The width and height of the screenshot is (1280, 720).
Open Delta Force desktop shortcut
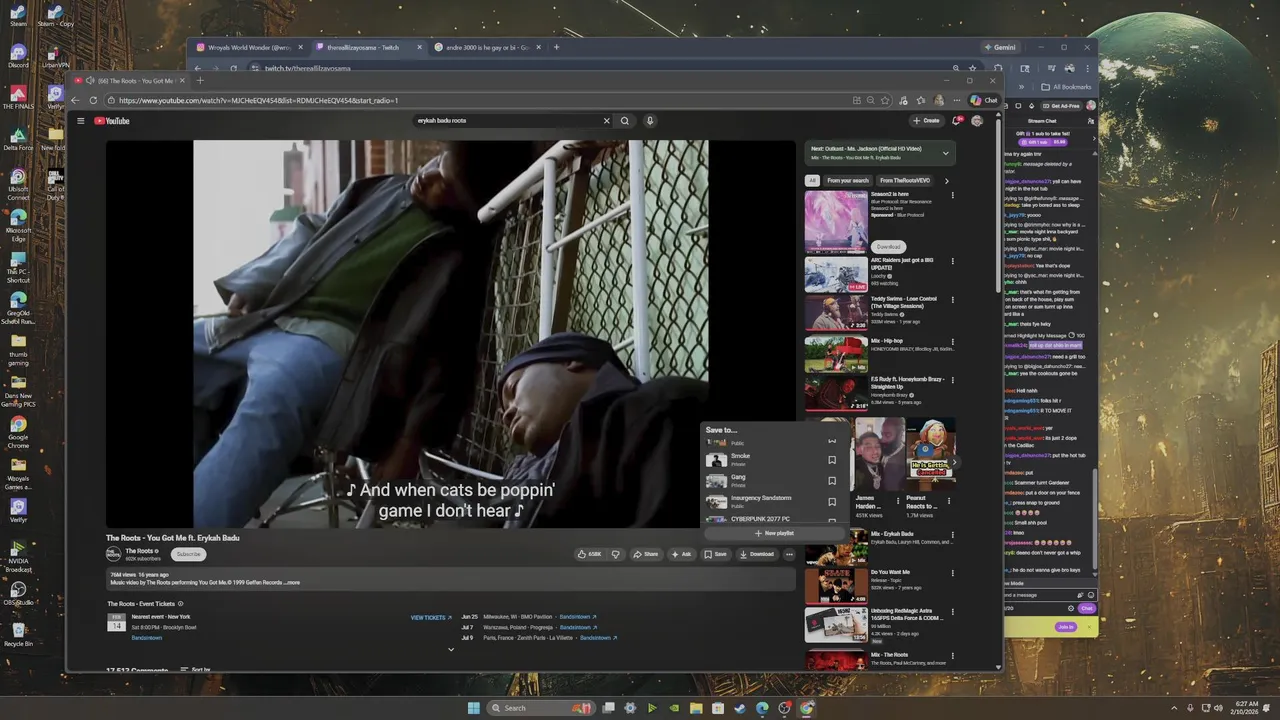pyautogui.click(x=18, y=139)
